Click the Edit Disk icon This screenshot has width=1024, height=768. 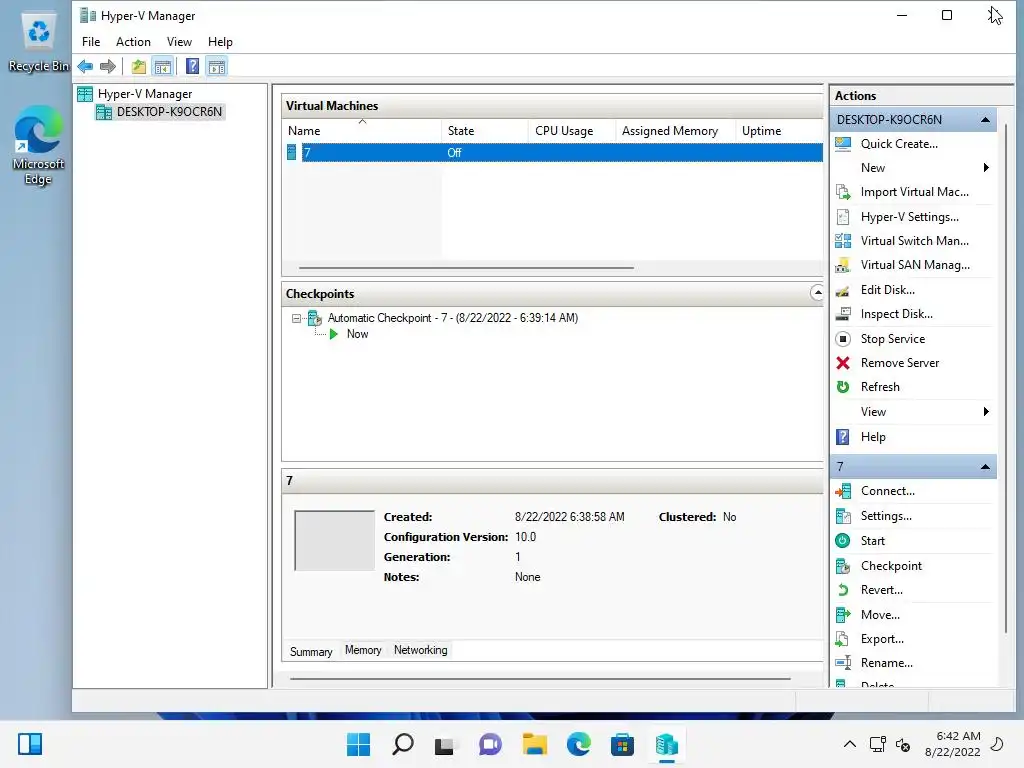843,290
